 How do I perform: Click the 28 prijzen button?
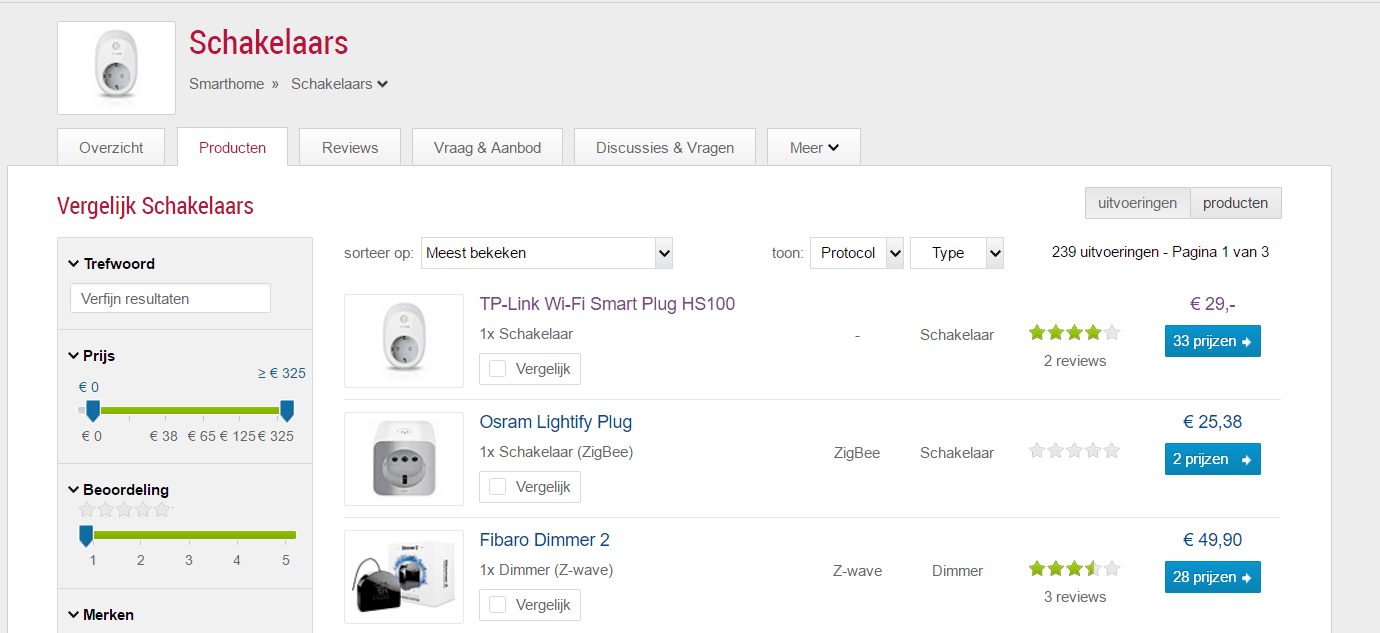tap(1212, 577)
